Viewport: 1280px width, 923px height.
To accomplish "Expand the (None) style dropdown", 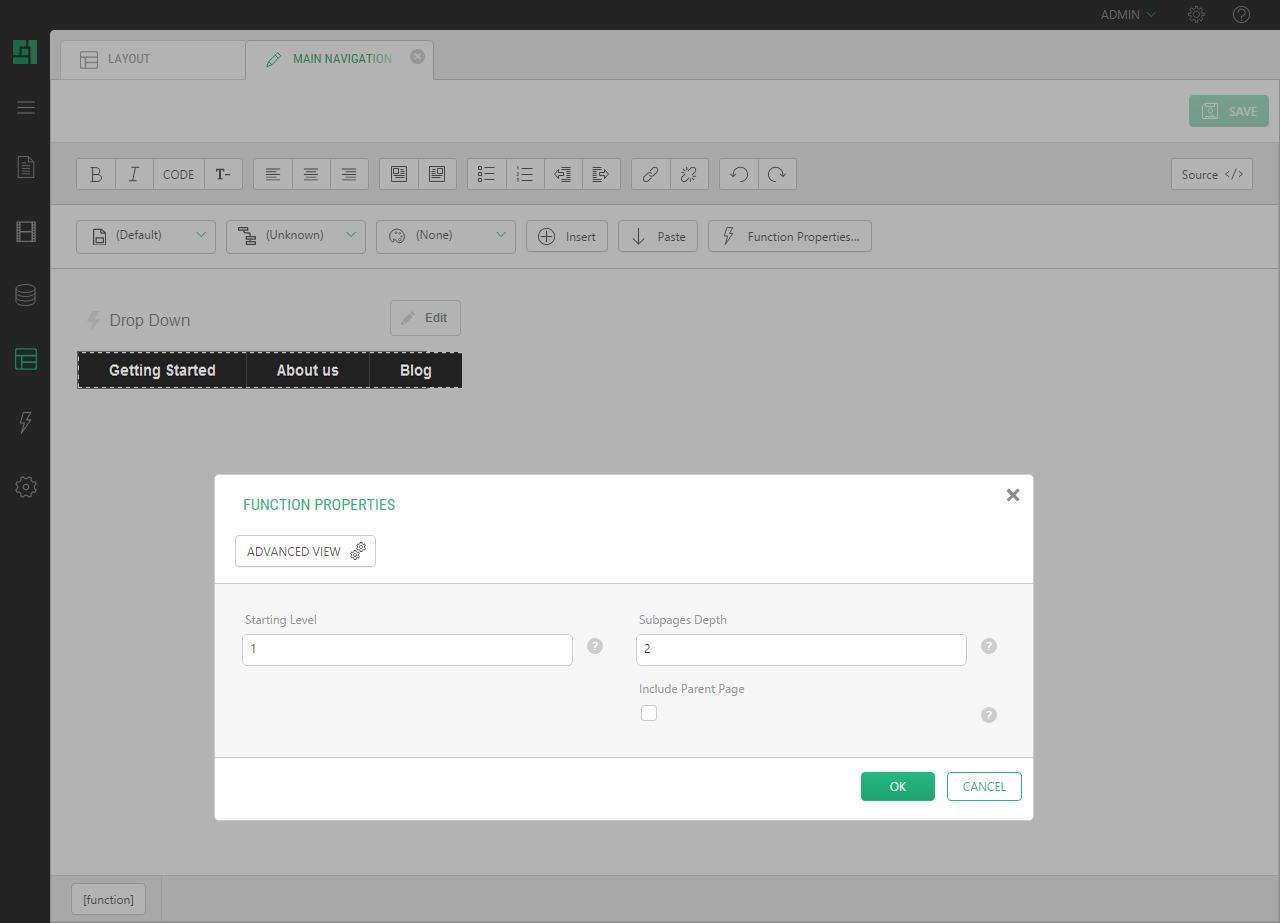I will point(446,236).
